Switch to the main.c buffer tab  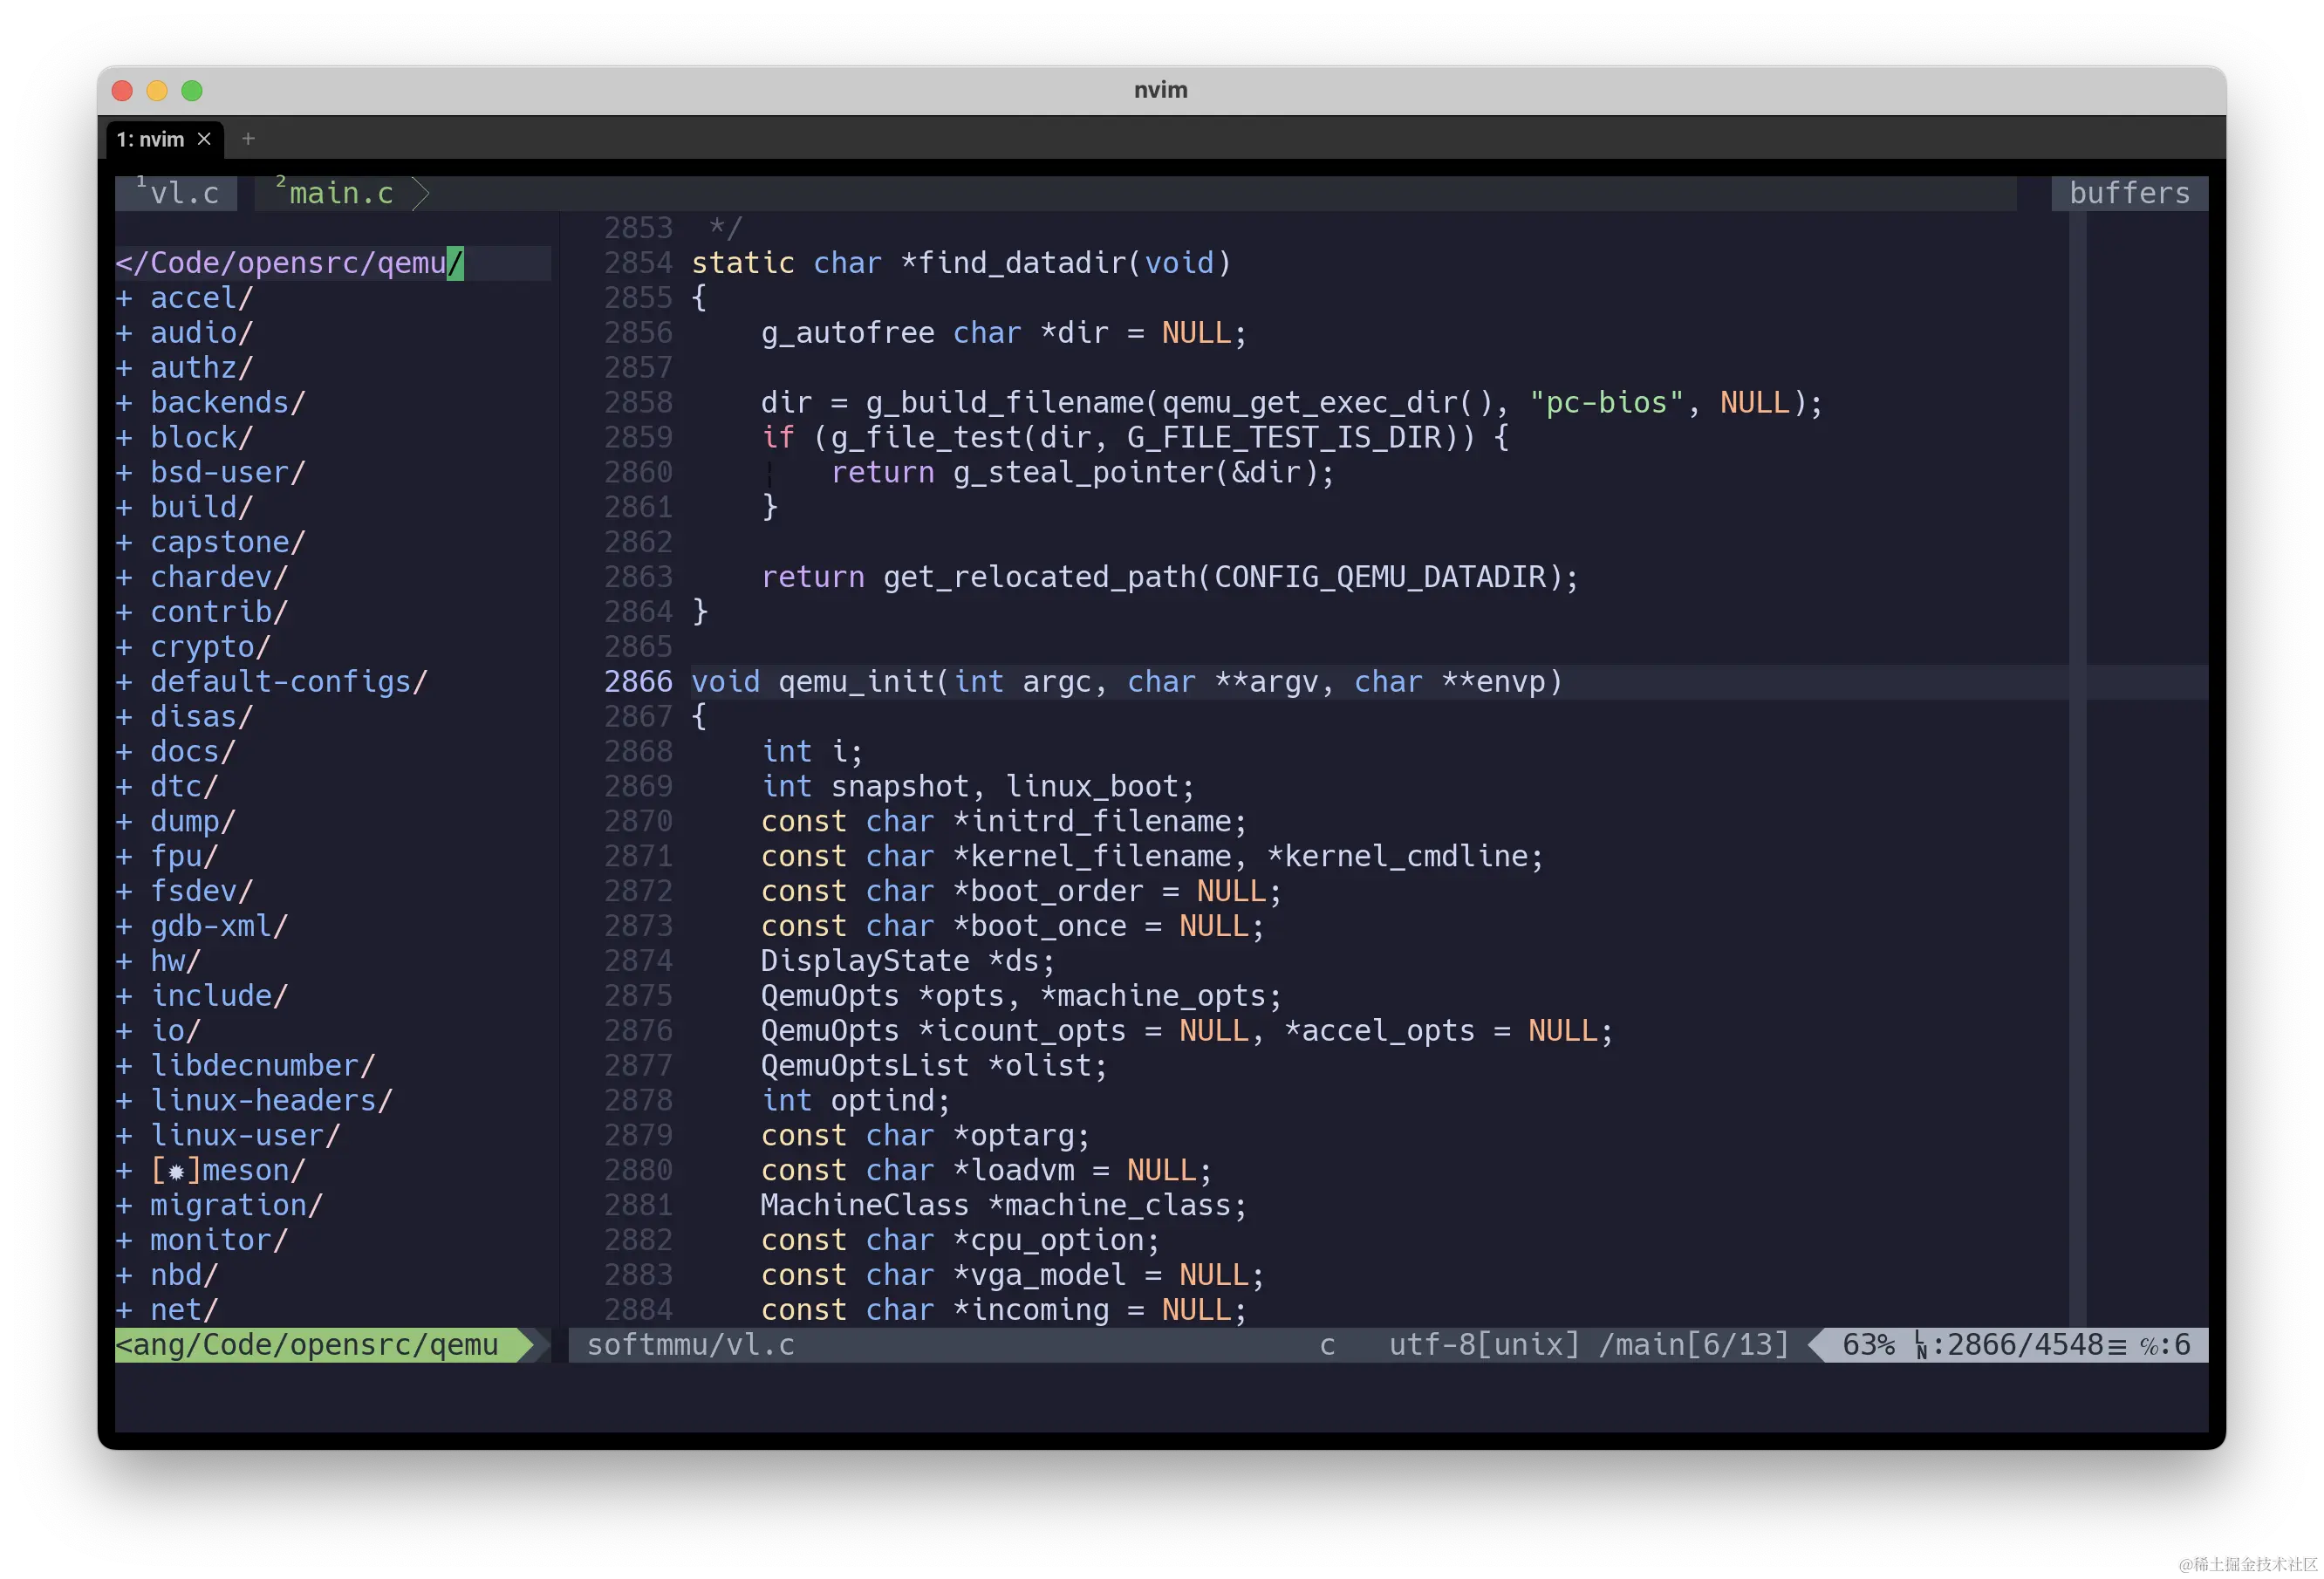[x=340, y=193]
